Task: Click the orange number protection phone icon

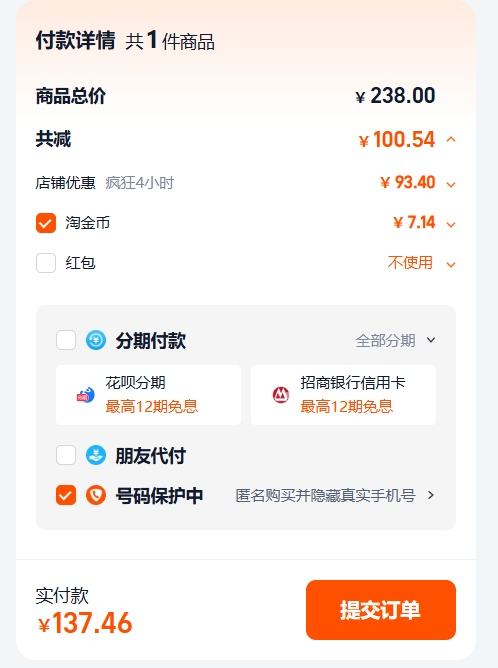Action: tap(96, 495)
